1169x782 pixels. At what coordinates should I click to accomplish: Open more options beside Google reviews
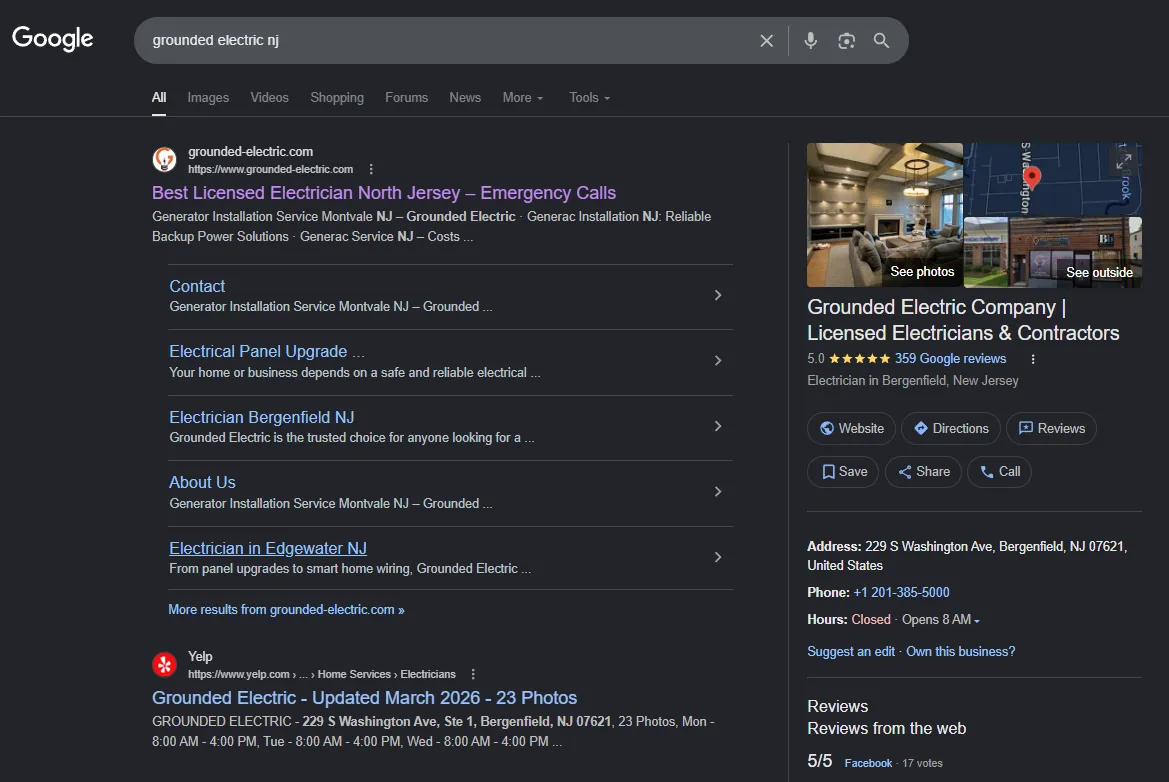pos(1033,359)
